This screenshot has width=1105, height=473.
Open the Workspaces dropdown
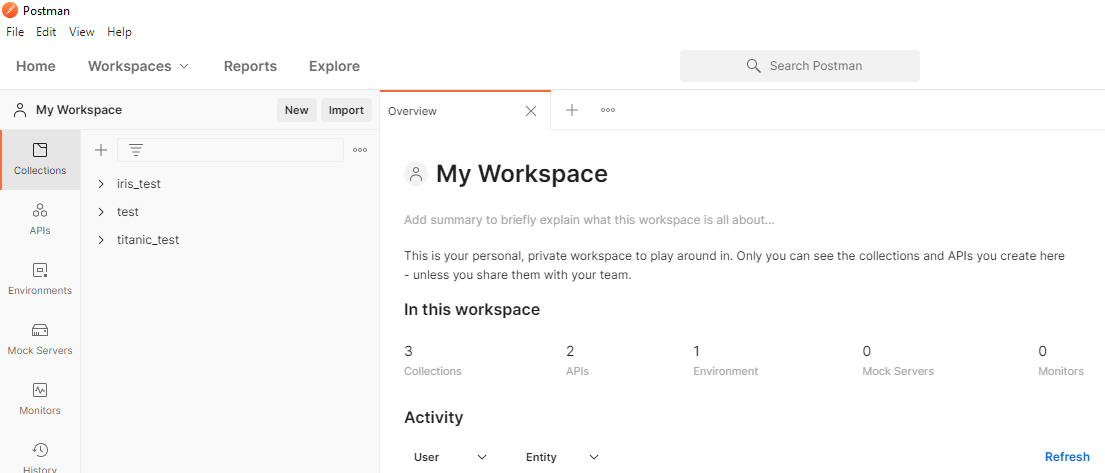(138, 66)
